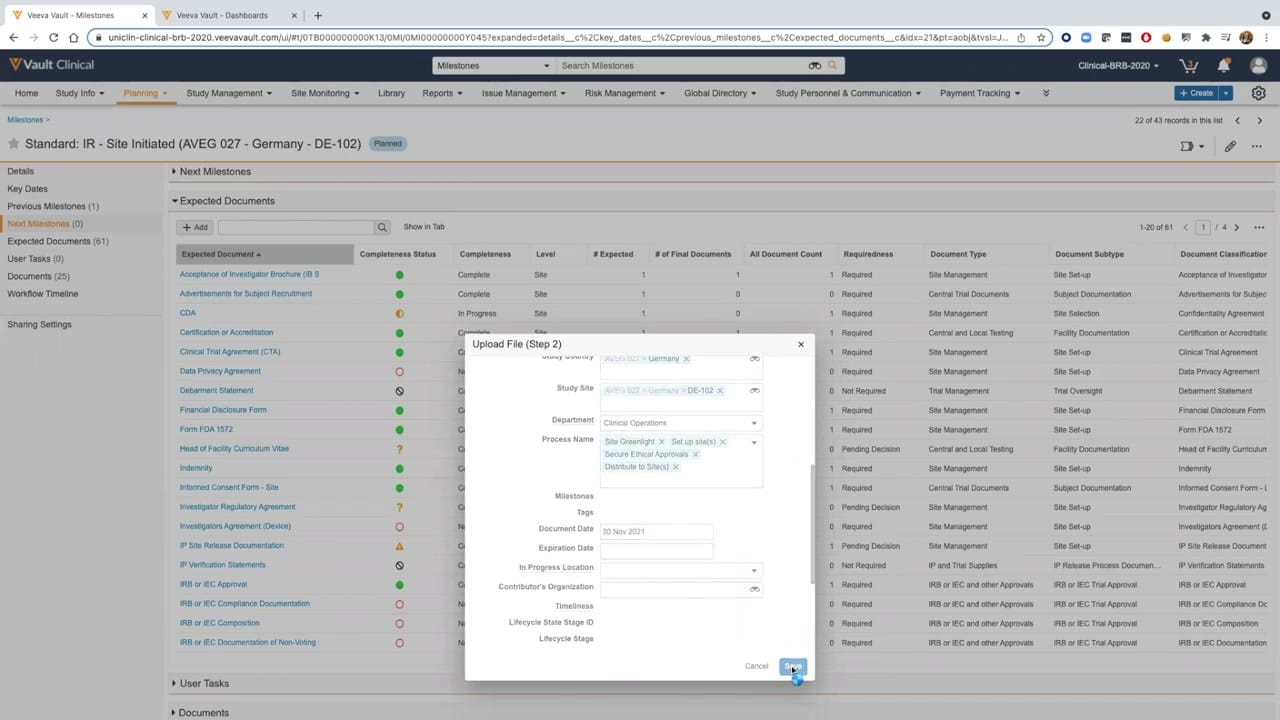
Task: Remove Secure Ethical Approvals tag
Action: pos(695,455)
